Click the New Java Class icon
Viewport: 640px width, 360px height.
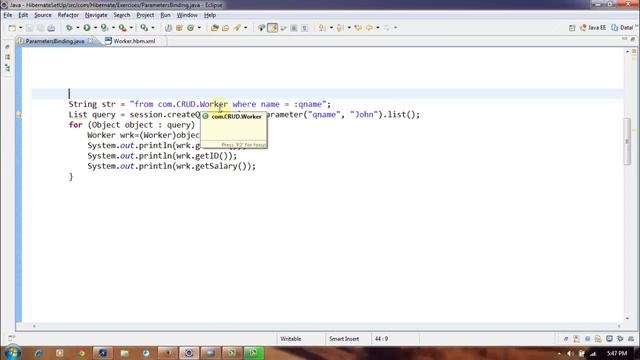(x=191, y=28)
